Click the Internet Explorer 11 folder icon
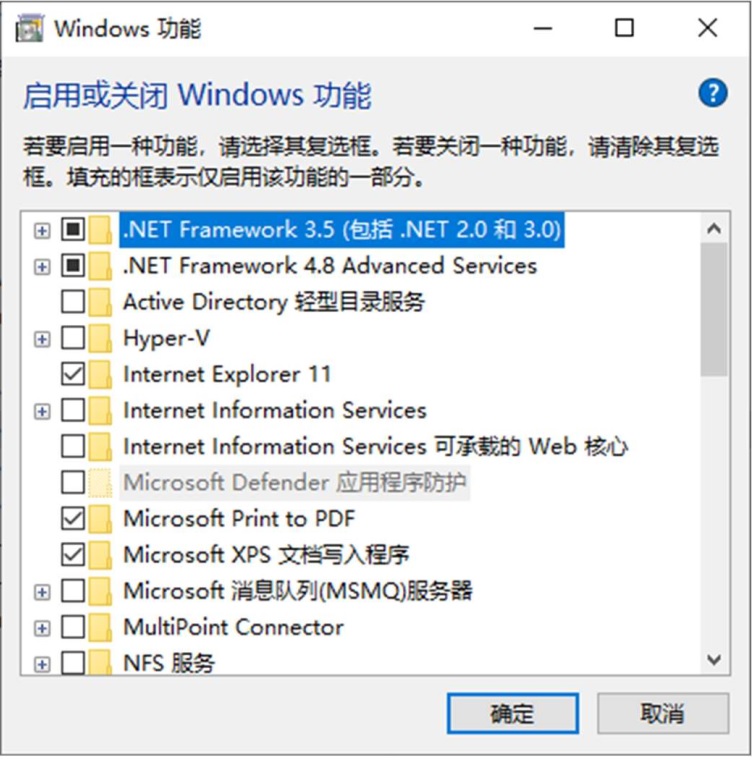This screenshot has width=755, height=760. [x=100, y=374]
